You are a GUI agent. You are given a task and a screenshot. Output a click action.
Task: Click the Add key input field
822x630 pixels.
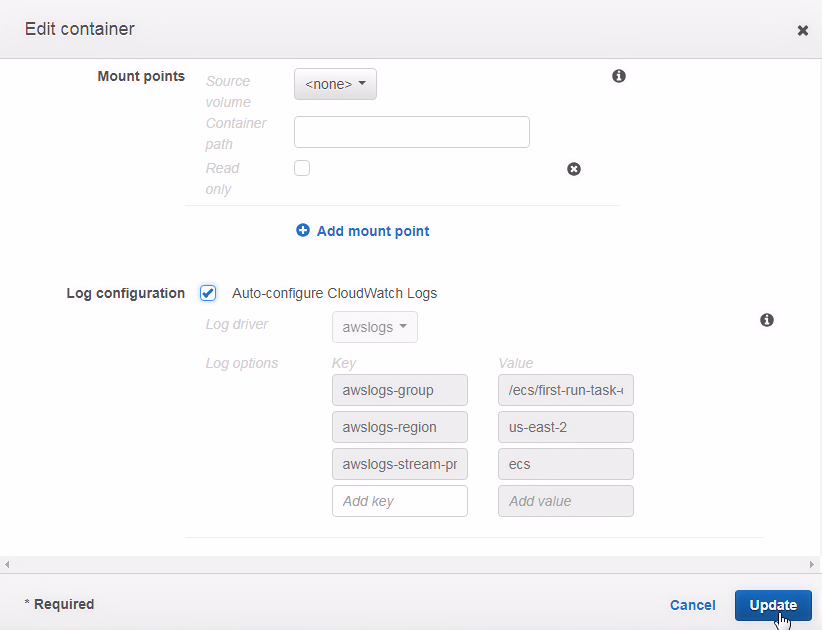[399, 501]
